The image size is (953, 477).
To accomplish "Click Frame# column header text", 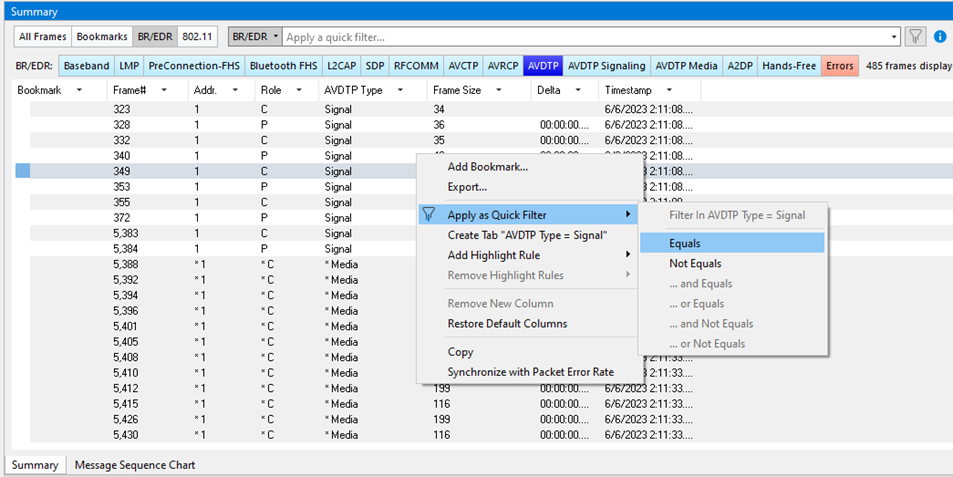I will pyautogui.click(x=129, y=90).
